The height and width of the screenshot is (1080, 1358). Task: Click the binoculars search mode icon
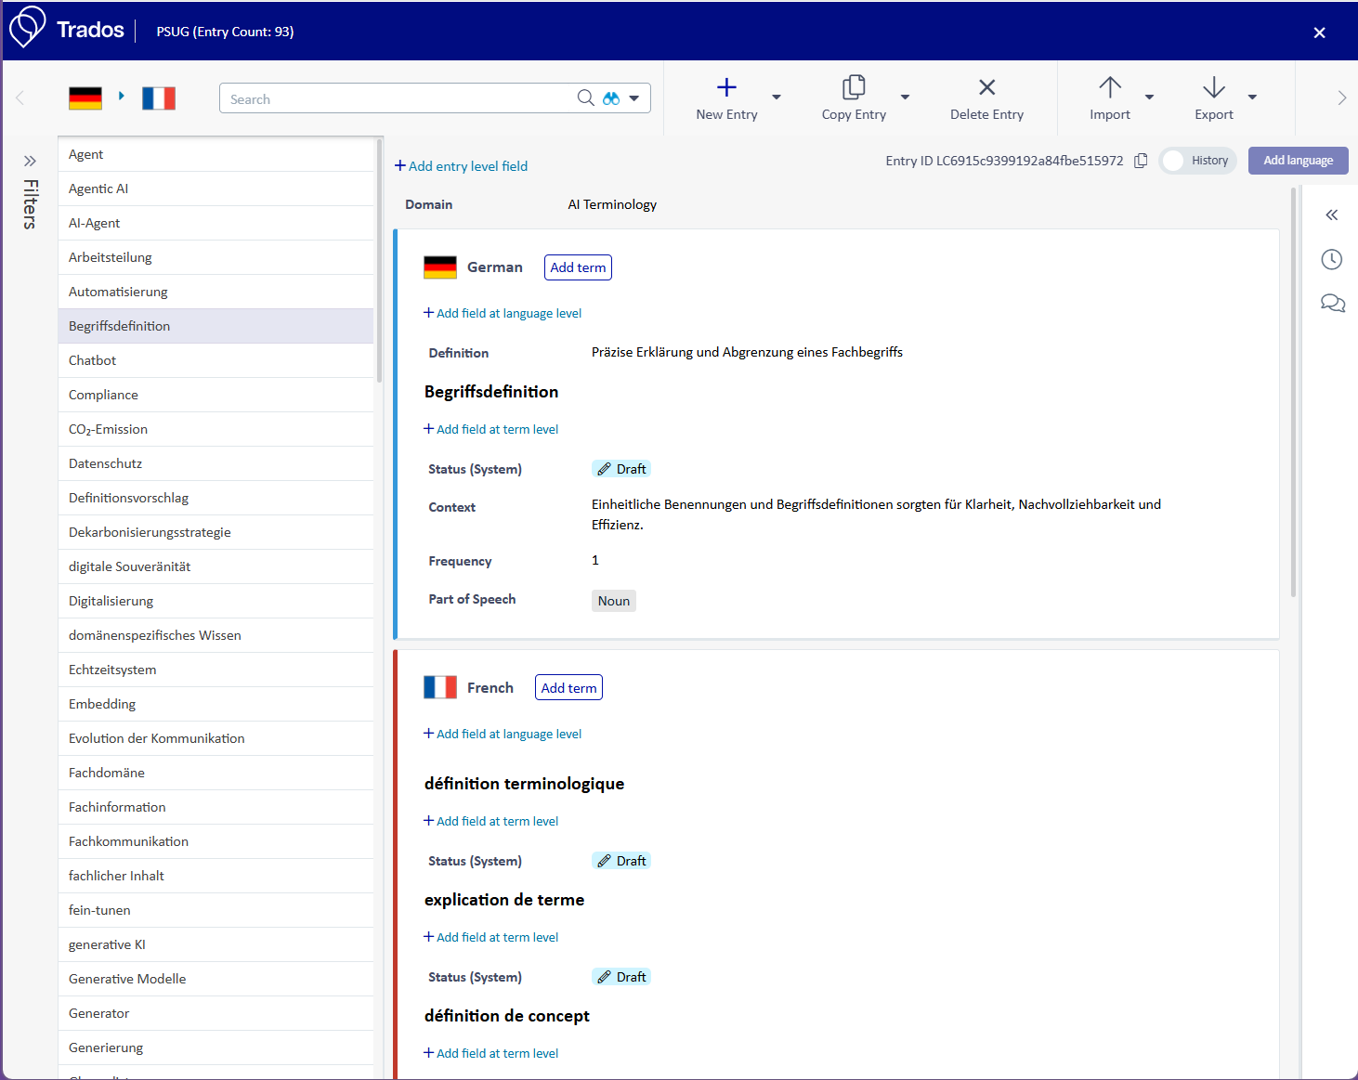point(611,98)
